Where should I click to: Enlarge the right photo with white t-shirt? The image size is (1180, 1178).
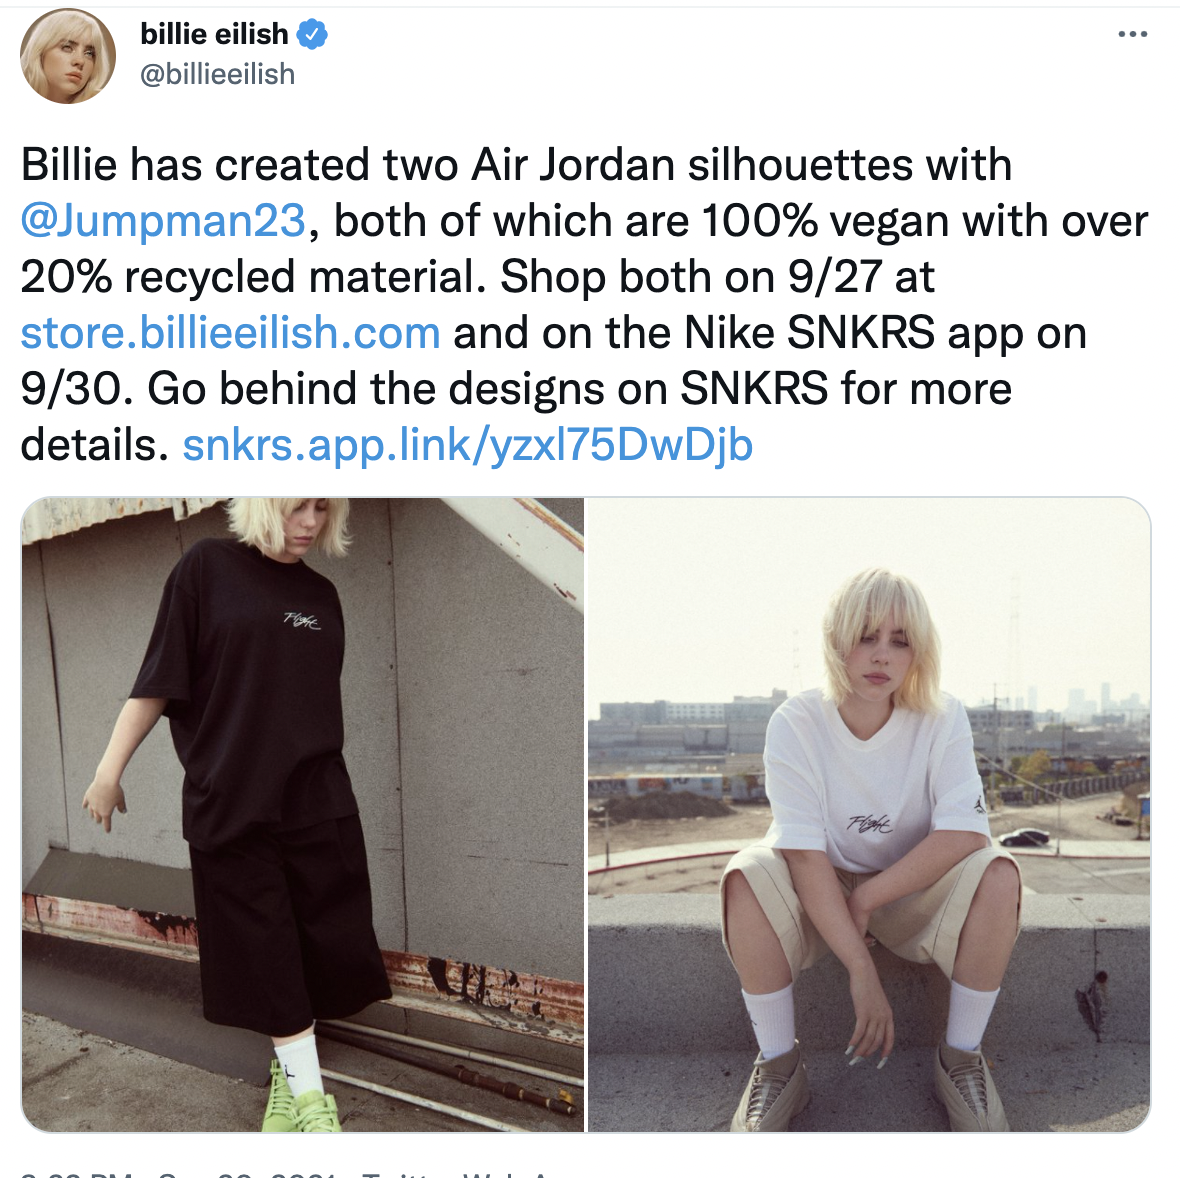tap(869, 814)
